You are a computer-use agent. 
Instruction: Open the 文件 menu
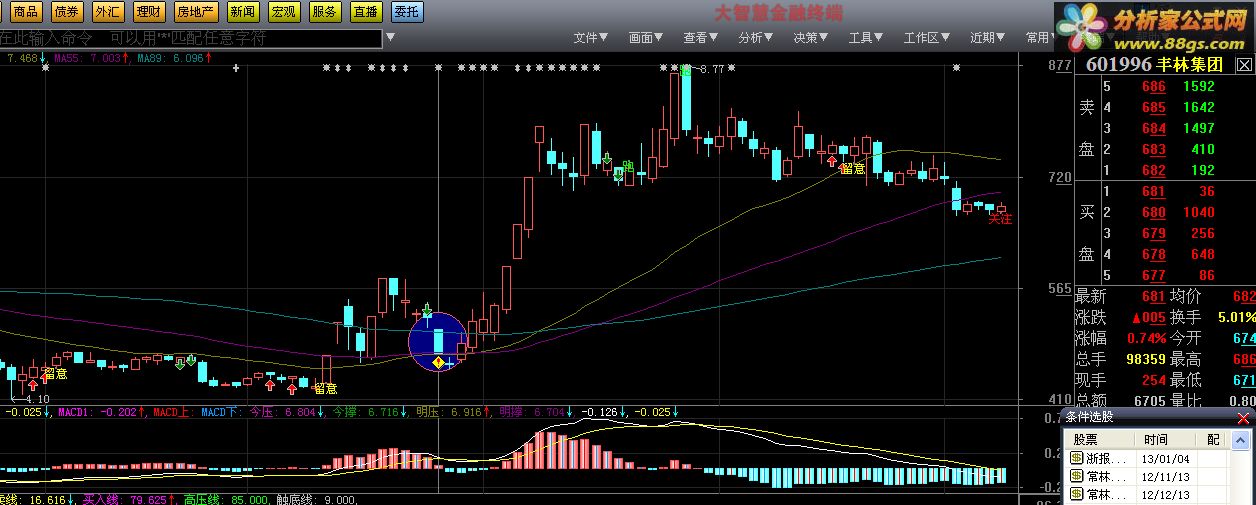591,38
